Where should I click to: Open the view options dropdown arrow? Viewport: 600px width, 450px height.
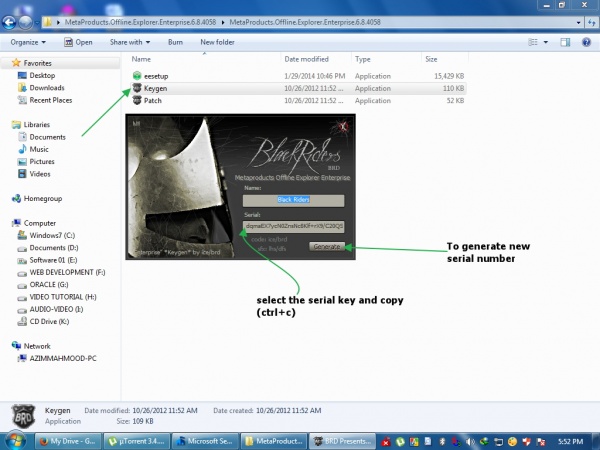[x=546, y=42]
